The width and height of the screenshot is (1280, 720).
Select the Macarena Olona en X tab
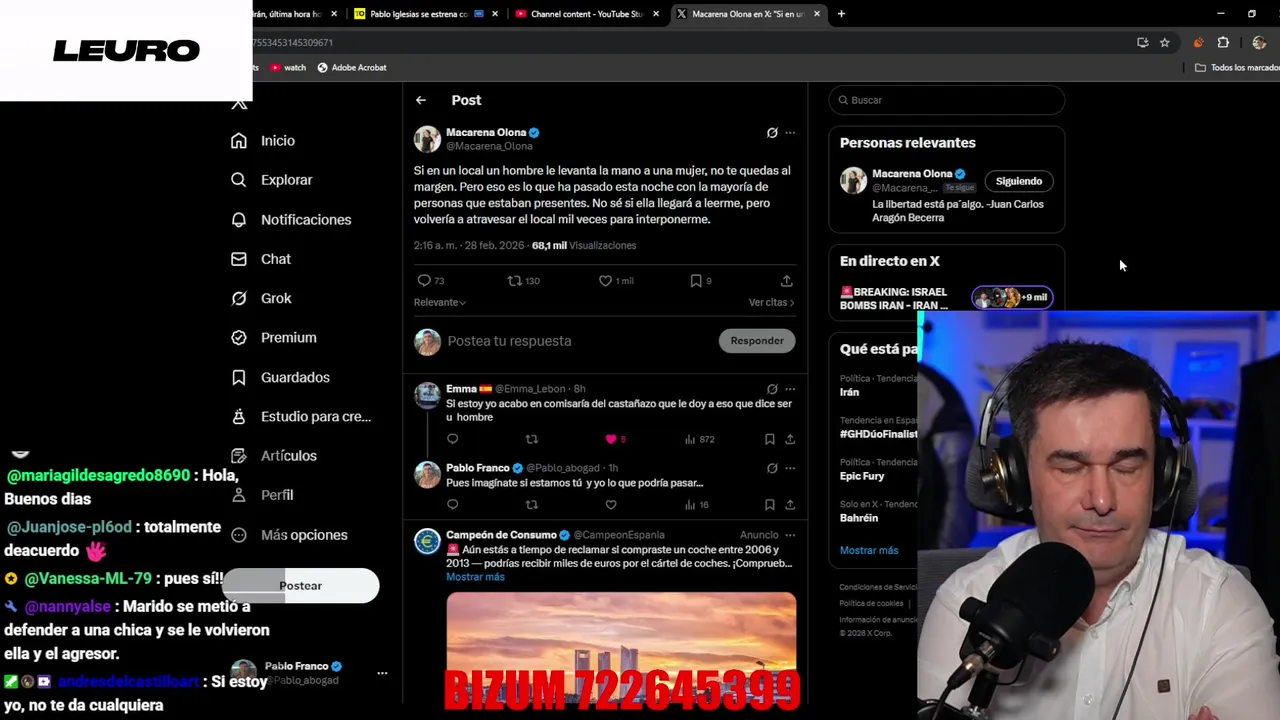[x=747, y=14]
